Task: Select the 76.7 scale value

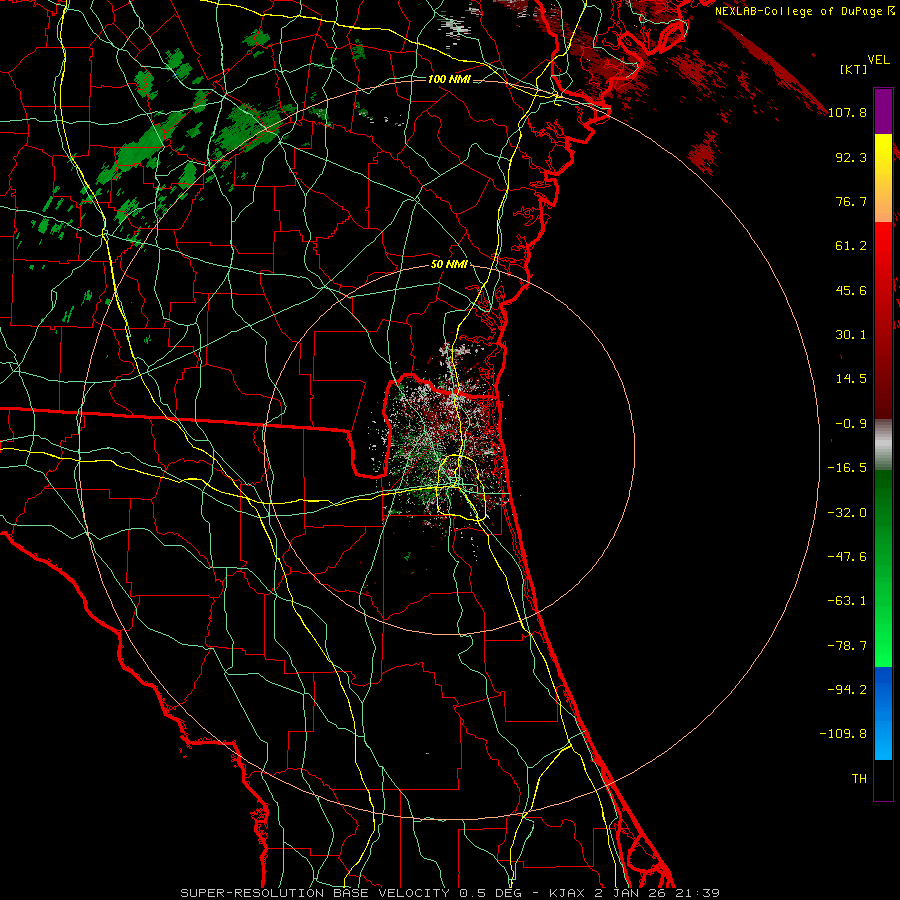Action: [x=851, y=201]
